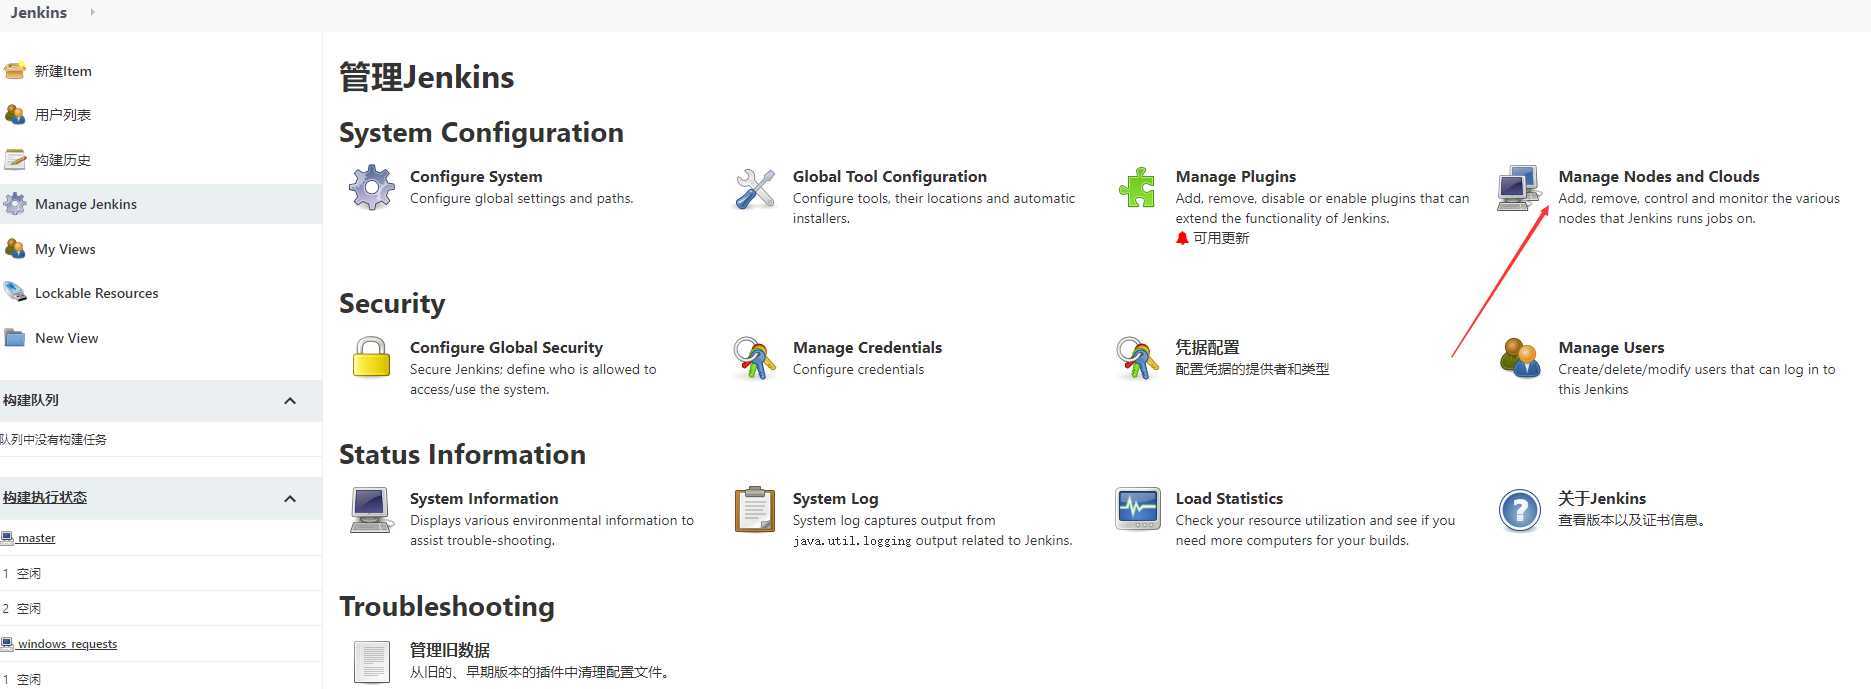Open the master node link
Screen dimensions: 1871x689
tap(37, 538)
